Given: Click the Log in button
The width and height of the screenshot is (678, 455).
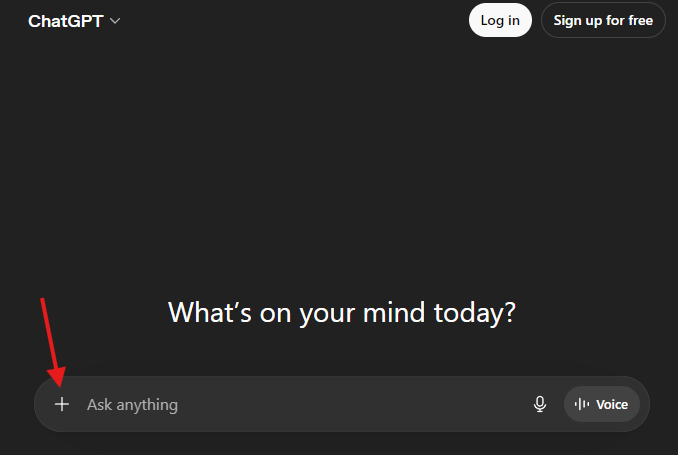Looking at the screenshot, I should tap(500, 20).
